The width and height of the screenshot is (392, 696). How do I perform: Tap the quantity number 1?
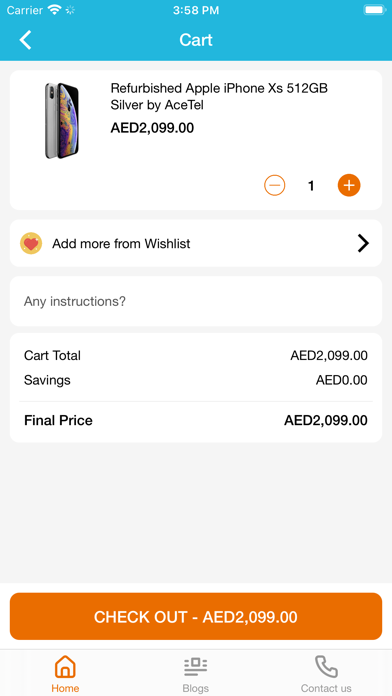pyautogui.click(x=311, y=186)
